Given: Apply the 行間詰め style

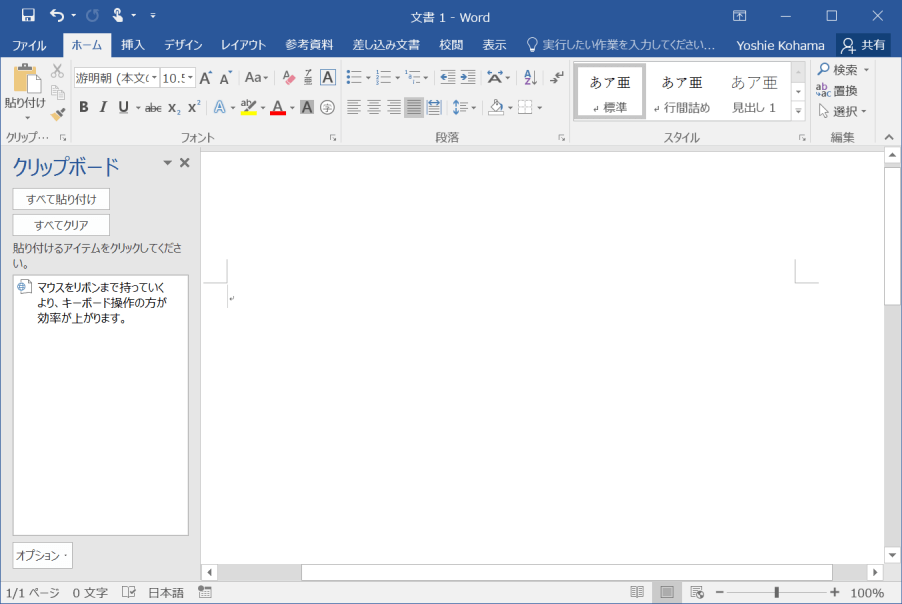Looking at the screenshot, I should (x=682, y=93).
